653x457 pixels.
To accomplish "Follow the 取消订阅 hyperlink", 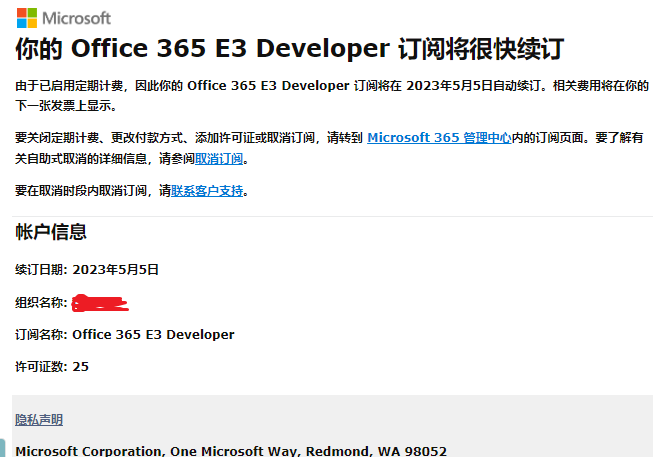I will [219, 159].
